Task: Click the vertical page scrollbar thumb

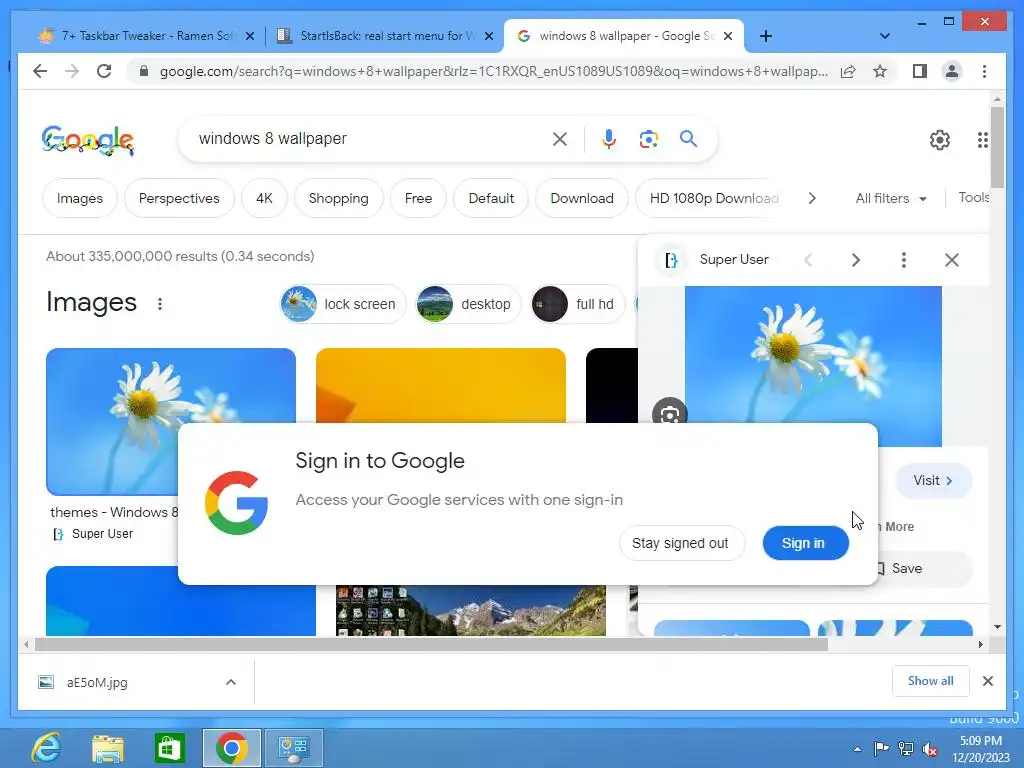Action: click(997, 147)
